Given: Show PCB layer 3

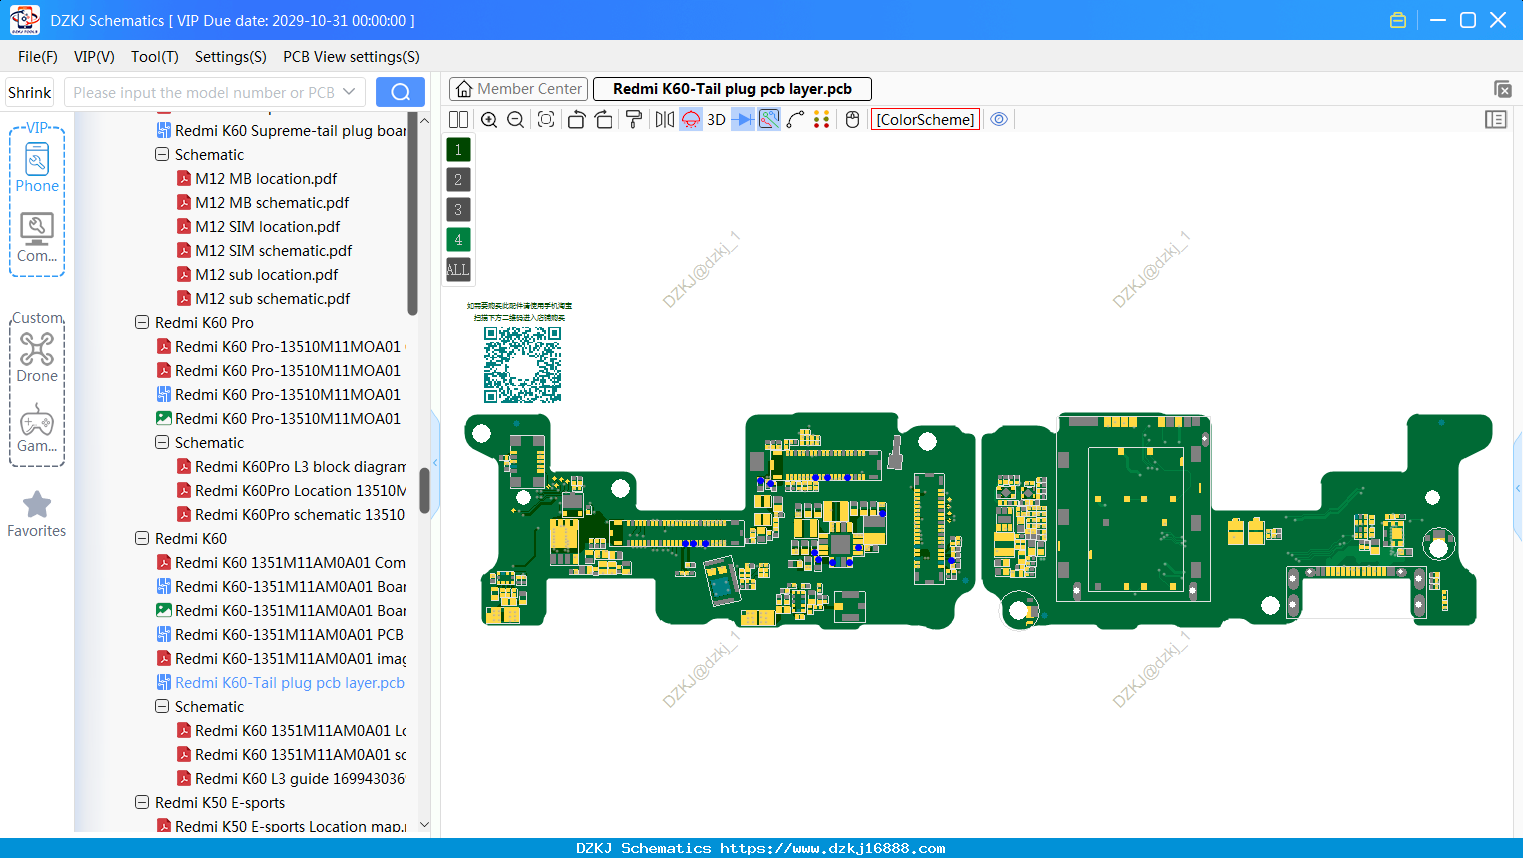Looking at the screenshot, I should [x=458, y=210].
